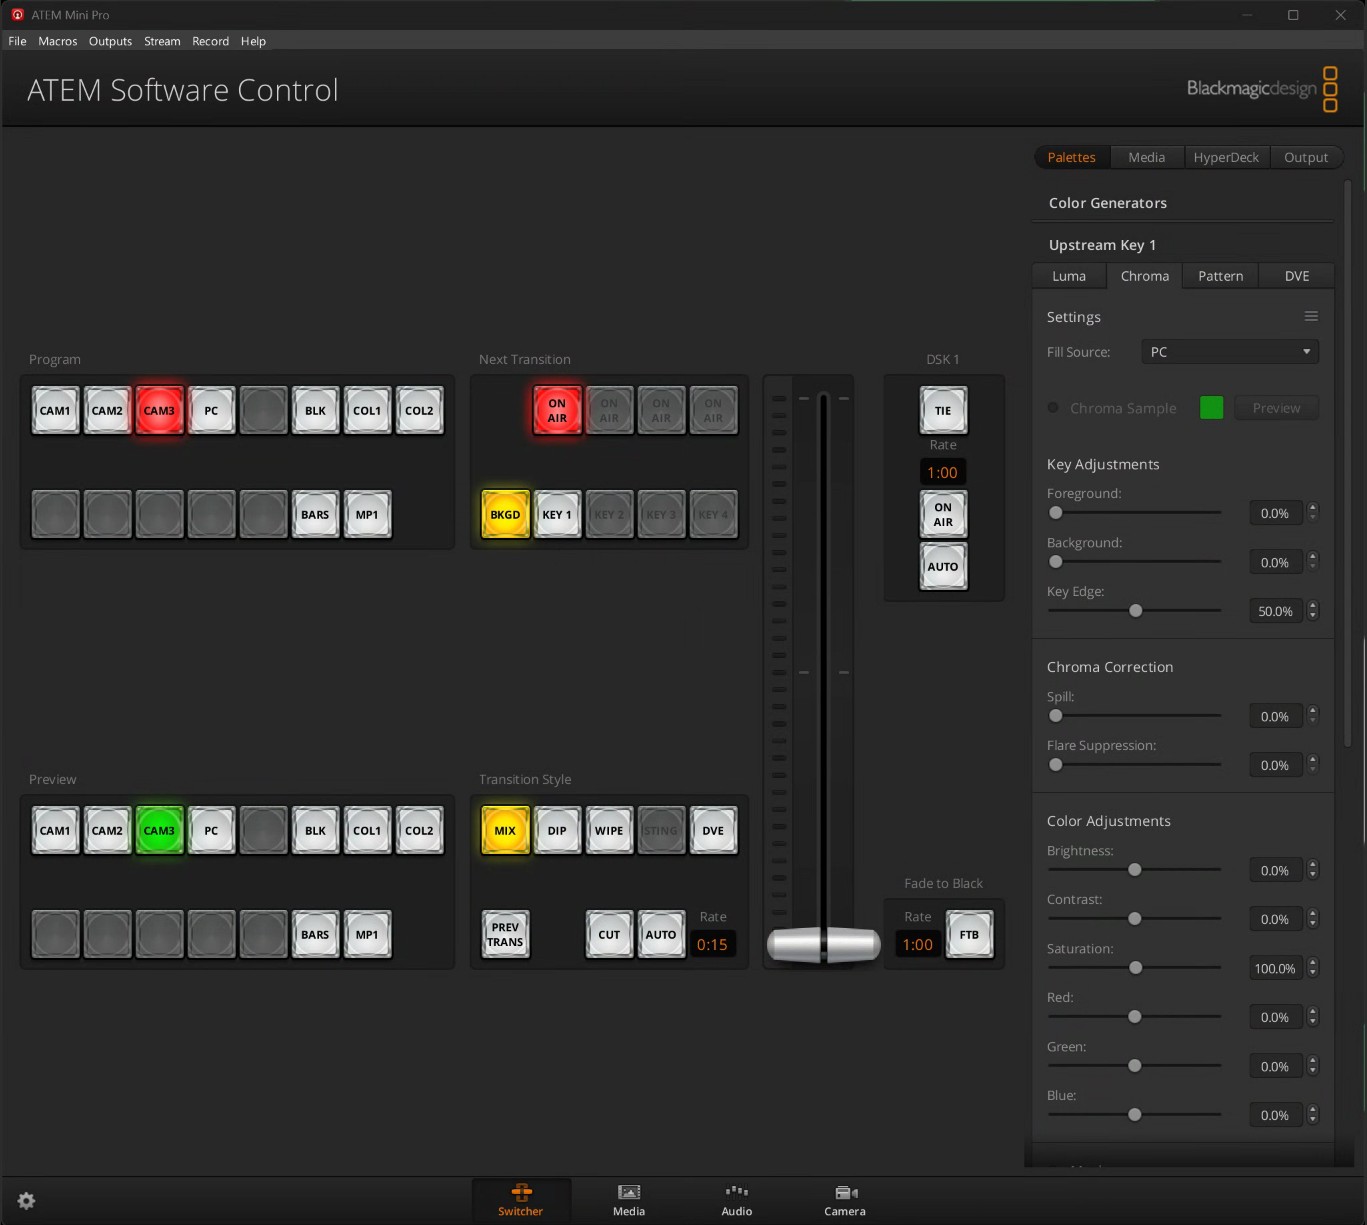Click the CUT transition button
The height and width of the screenshot is (1225, 1367).
609,935
